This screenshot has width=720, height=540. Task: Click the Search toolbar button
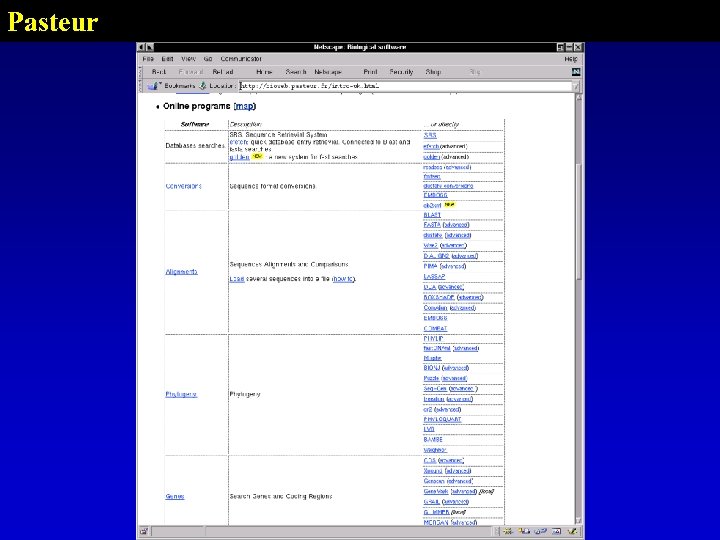[x=296, y=72]
